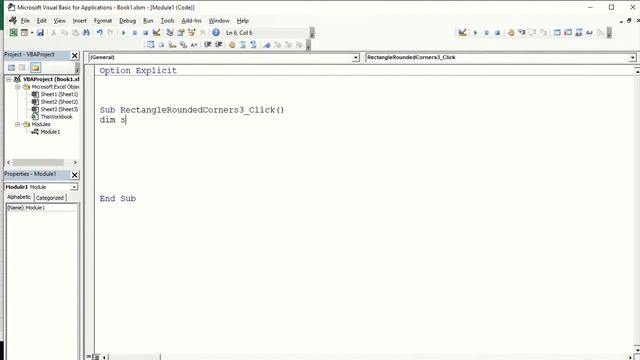The width and height of the screenshot is (640, 360).
Task: Switch to the Alphabetic properties tab
Action: (x=19, y=197)
